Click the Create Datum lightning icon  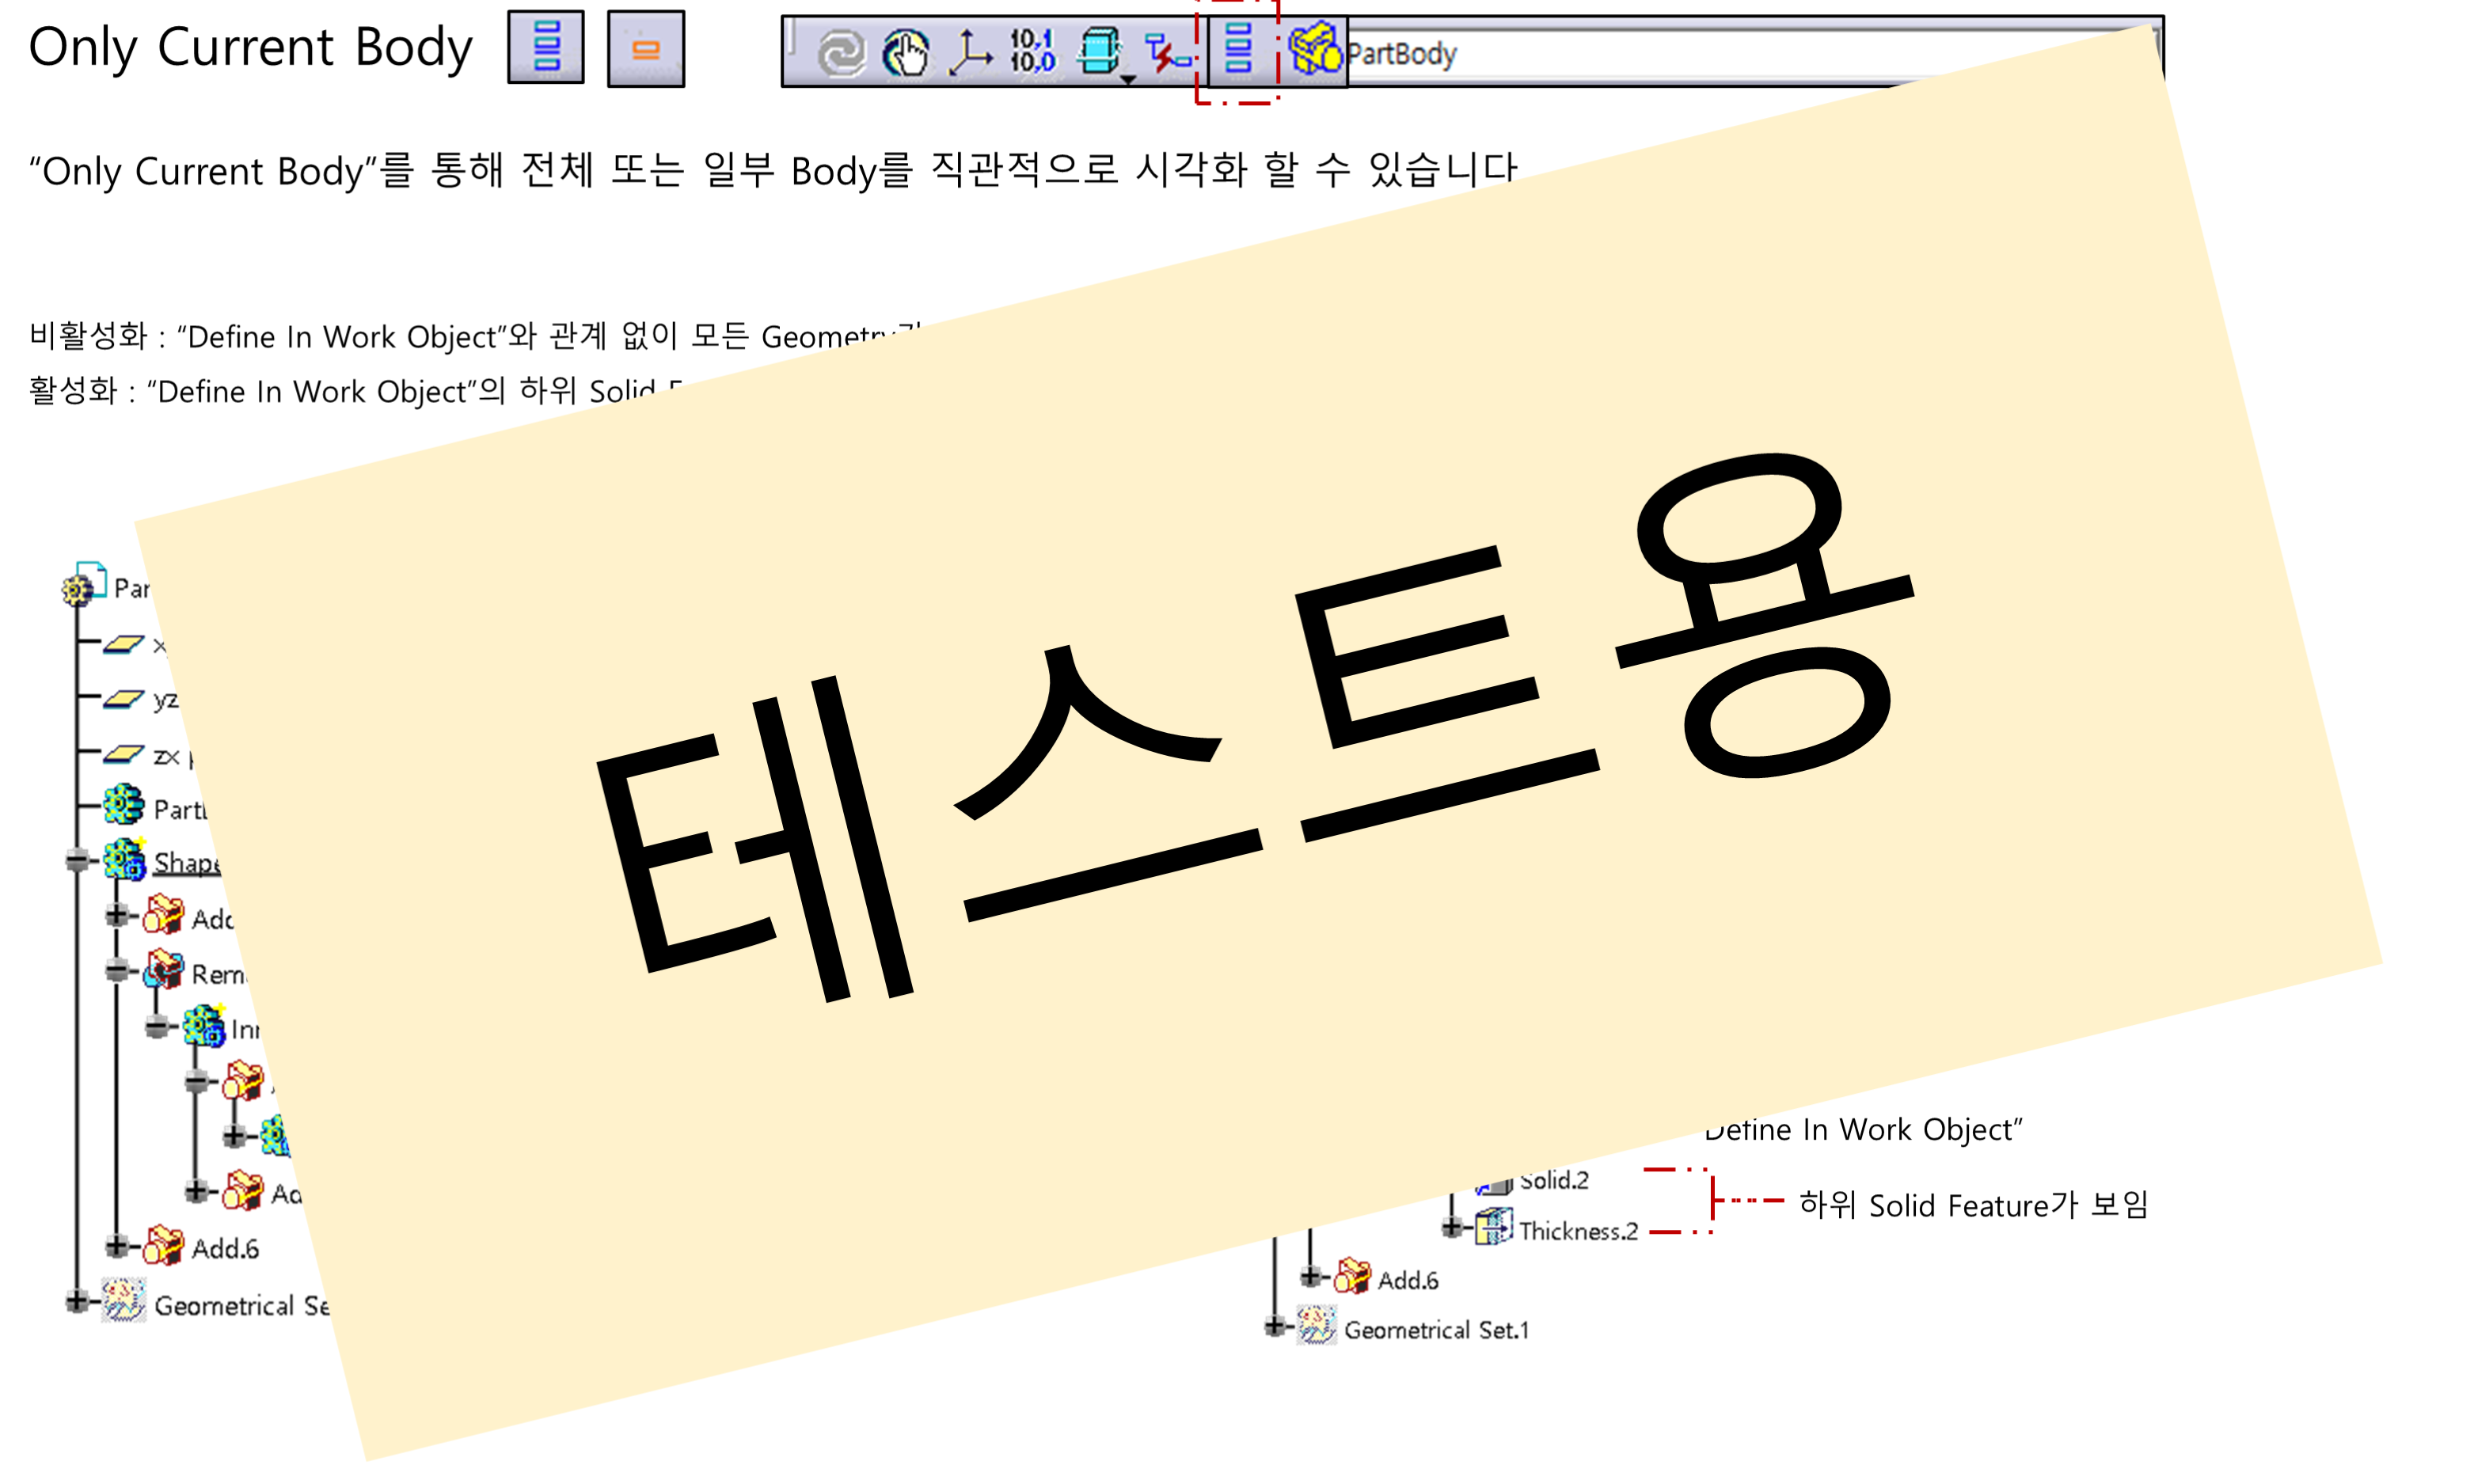(x=1167, y=52)
